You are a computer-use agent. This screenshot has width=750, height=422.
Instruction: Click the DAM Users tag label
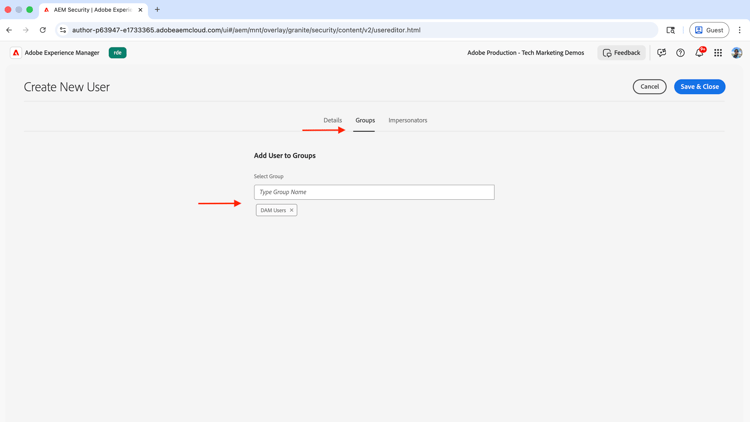click(x=273, y=210)
